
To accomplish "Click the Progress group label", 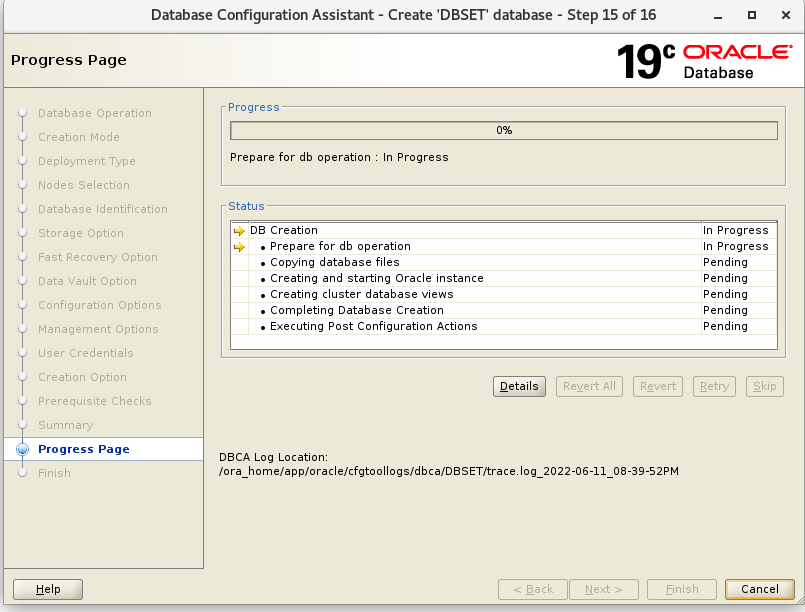I will point(254,107).
